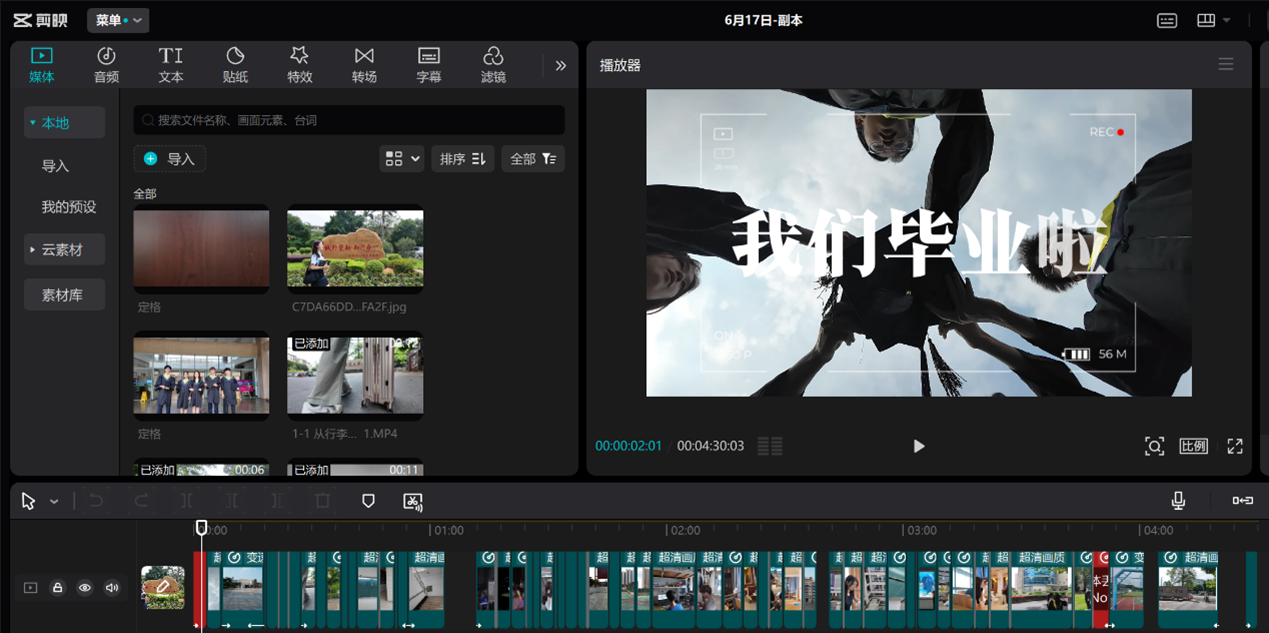Click the microphone record voiceover icon
This screenshot has height=633, width=1269.
[1178, 501]
